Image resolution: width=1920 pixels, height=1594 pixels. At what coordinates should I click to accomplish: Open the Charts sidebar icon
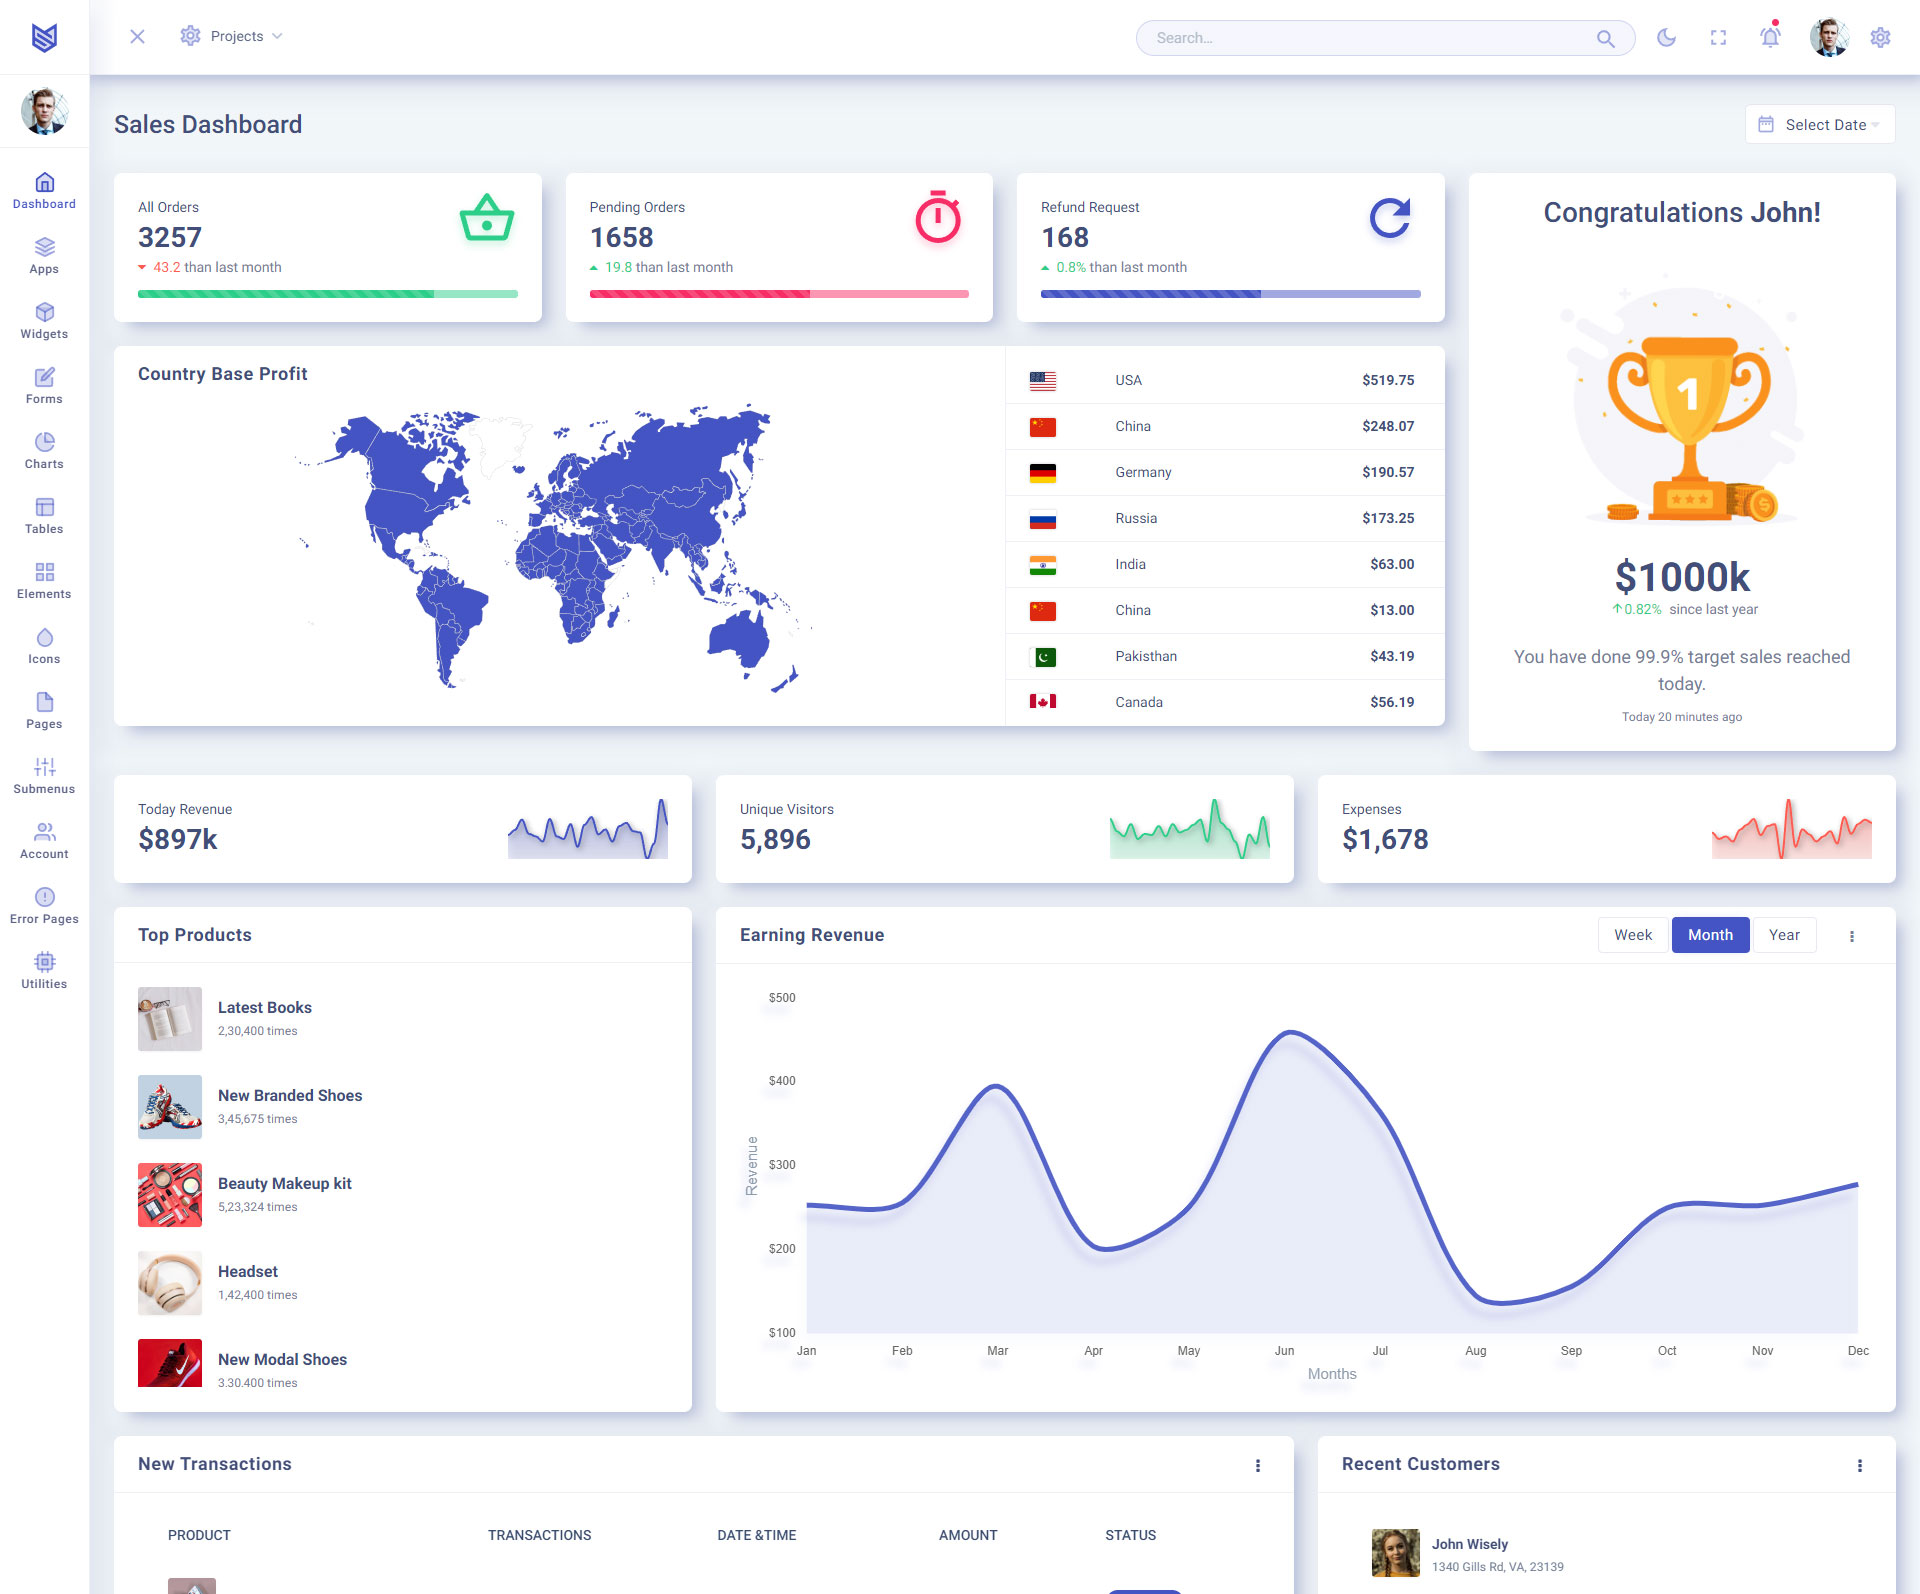pos(44,443)
